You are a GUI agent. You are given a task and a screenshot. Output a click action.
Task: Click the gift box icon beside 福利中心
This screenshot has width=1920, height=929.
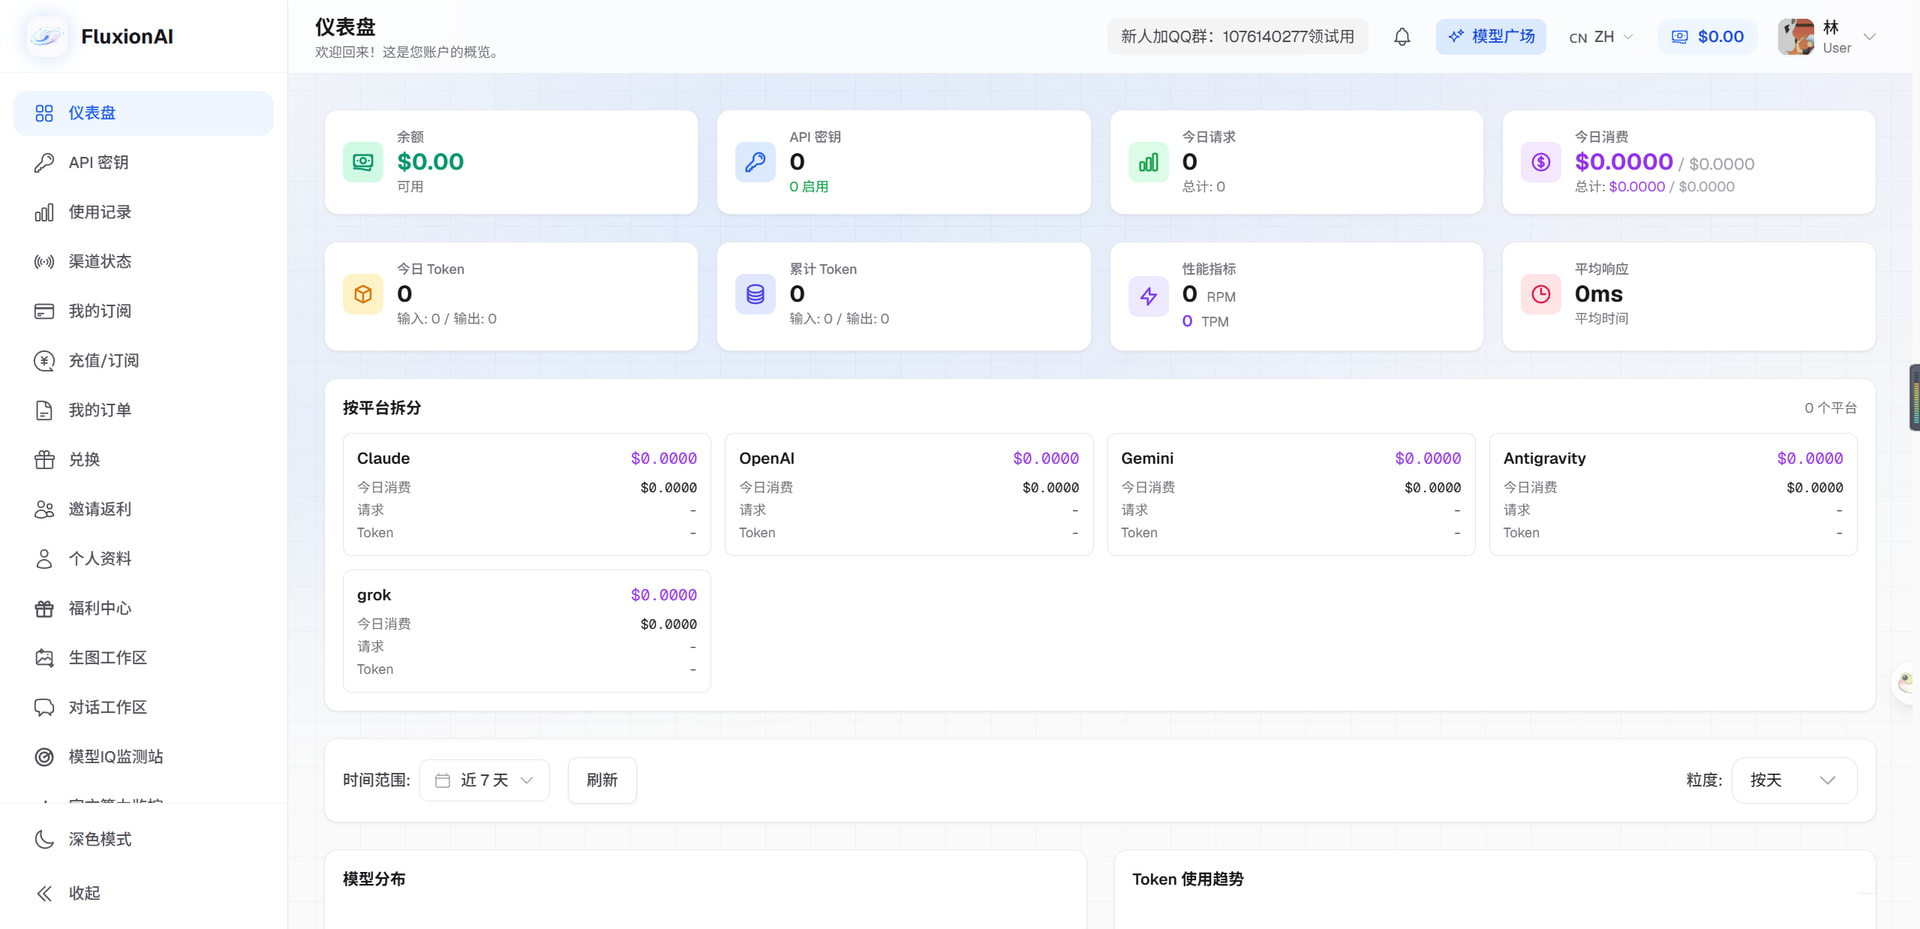[x=44, y=608]
